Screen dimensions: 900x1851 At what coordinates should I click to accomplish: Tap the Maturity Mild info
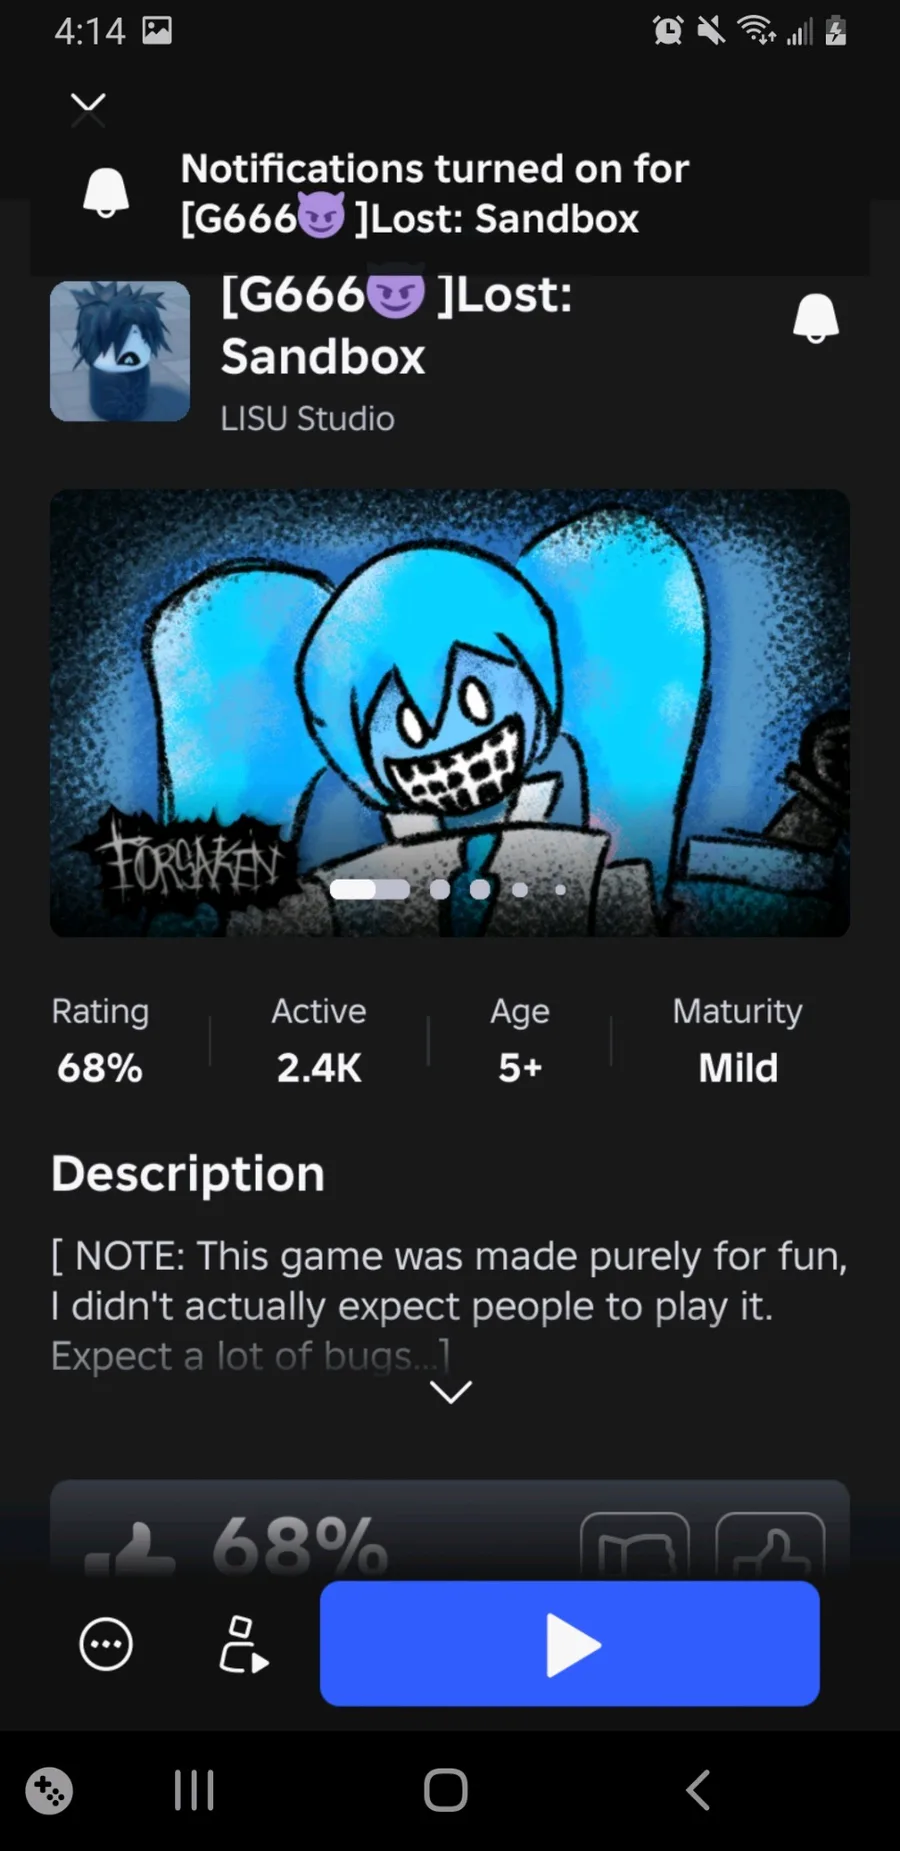(x=738, y=1040)
